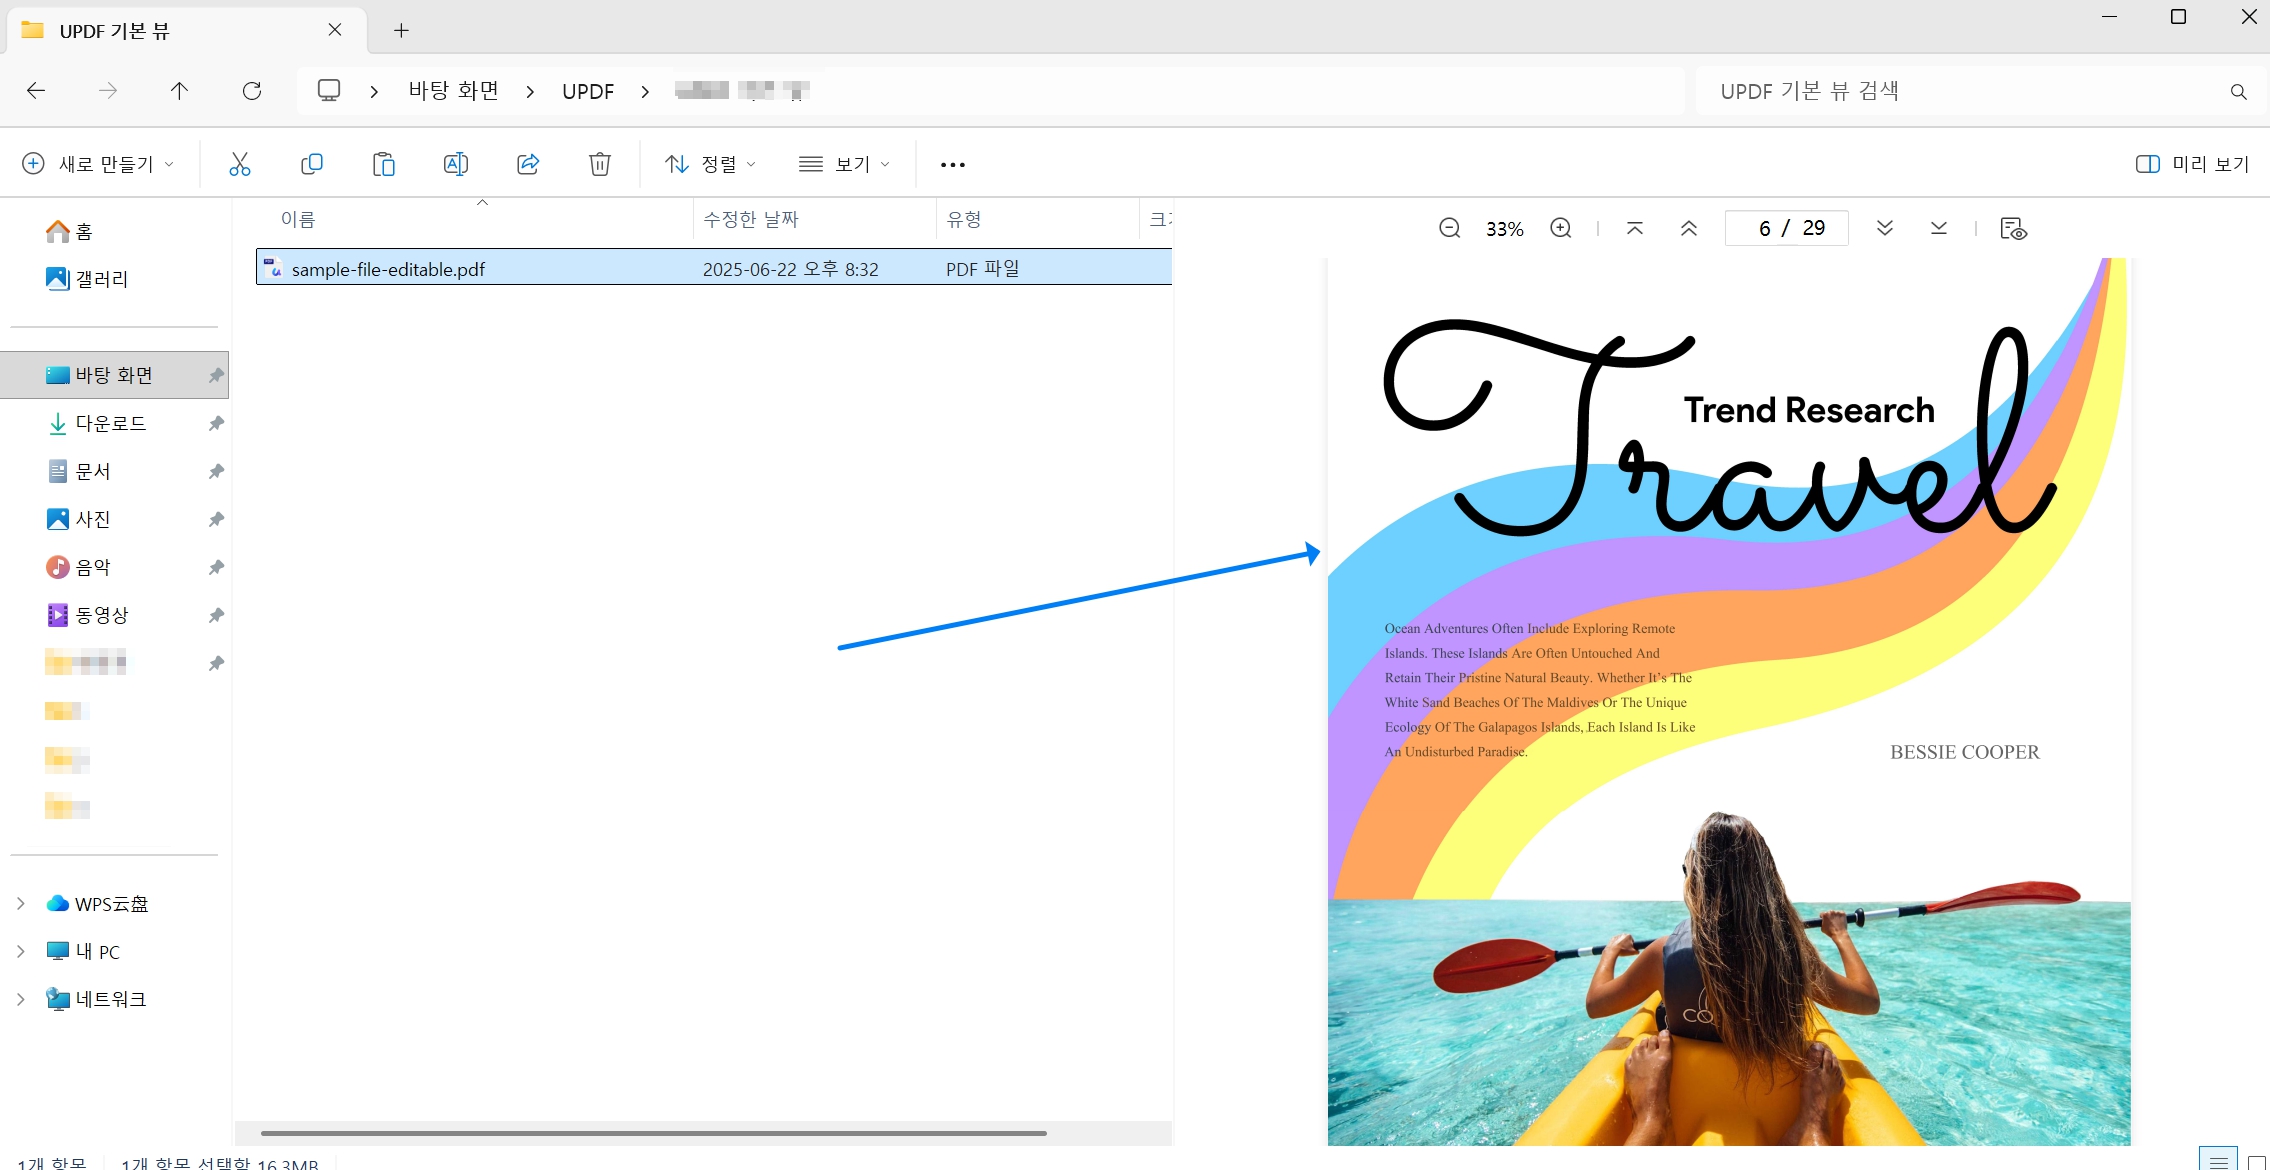Click the date 2025-06-22 오후 8:32

790,269
